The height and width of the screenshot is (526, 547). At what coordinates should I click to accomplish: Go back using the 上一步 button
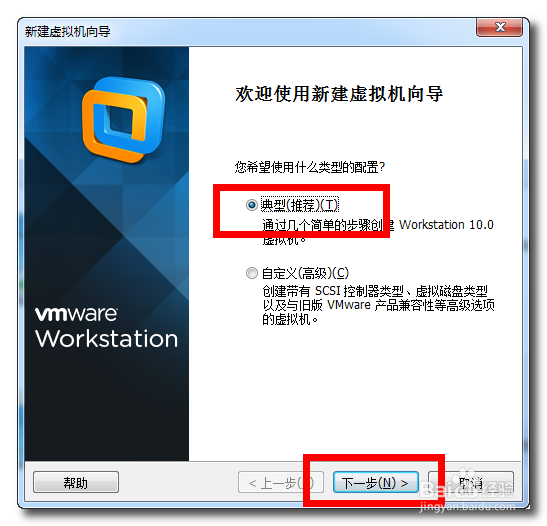click(x=280, y=482)
